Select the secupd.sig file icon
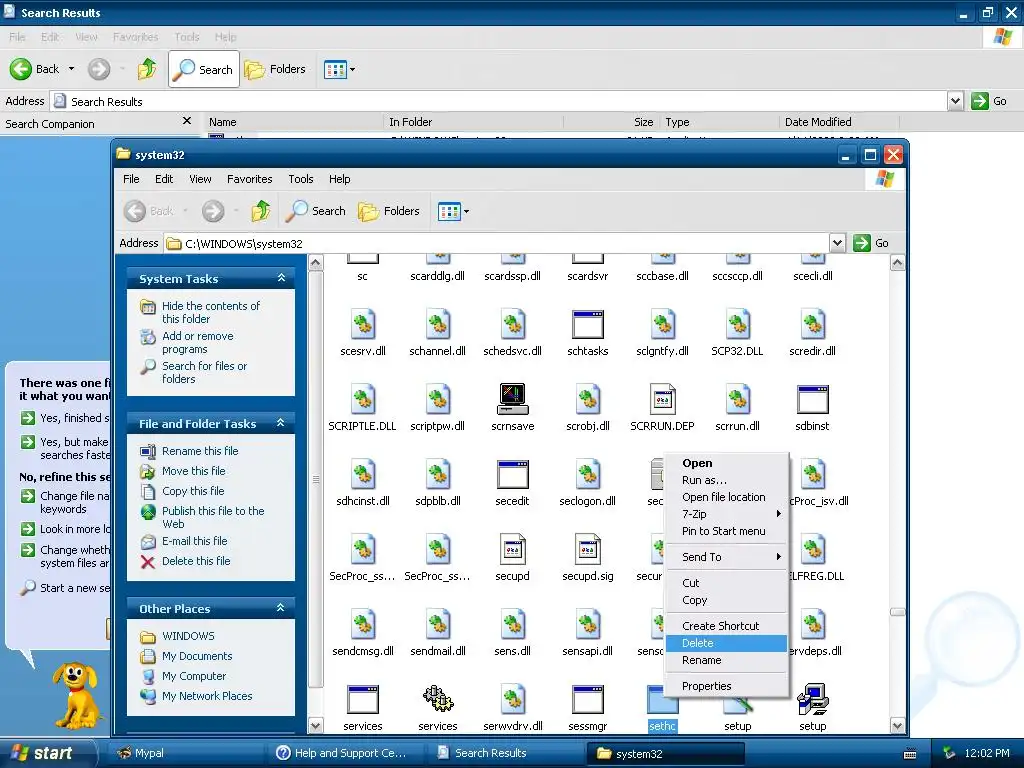This screenshot has width=1024, height=768. [588, 549]
